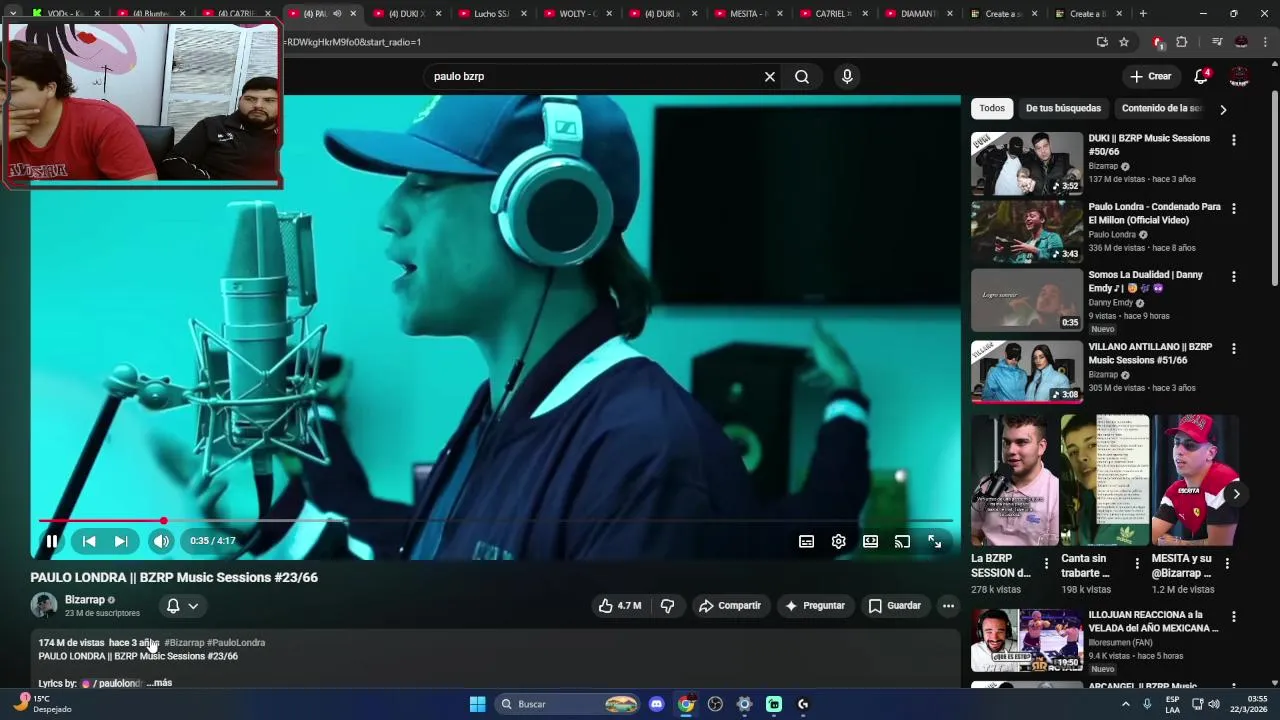Image resolution: width=1280 pixels, height=720 pixels.
Task: Seek on the red video progress bar
Action: click(x=495, y=521)
